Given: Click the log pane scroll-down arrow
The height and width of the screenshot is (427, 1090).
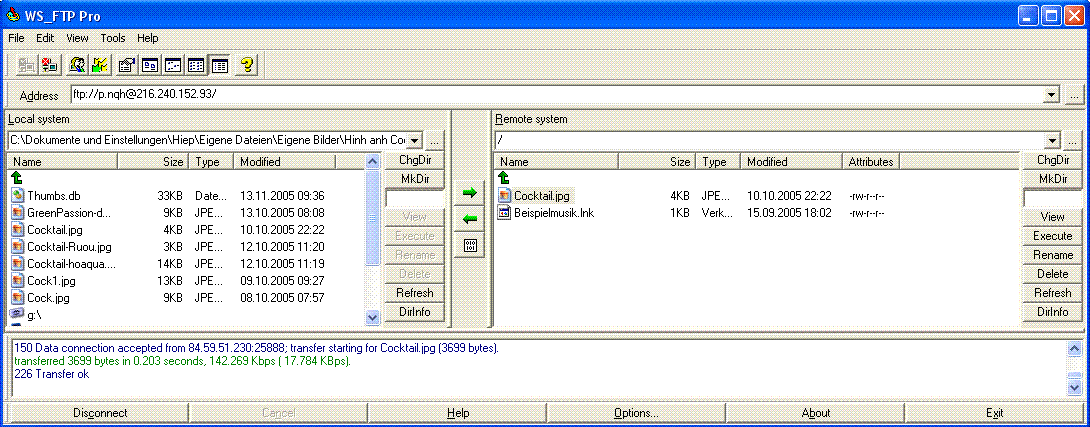Looking at the screenshot, I should pos(1074,387).
